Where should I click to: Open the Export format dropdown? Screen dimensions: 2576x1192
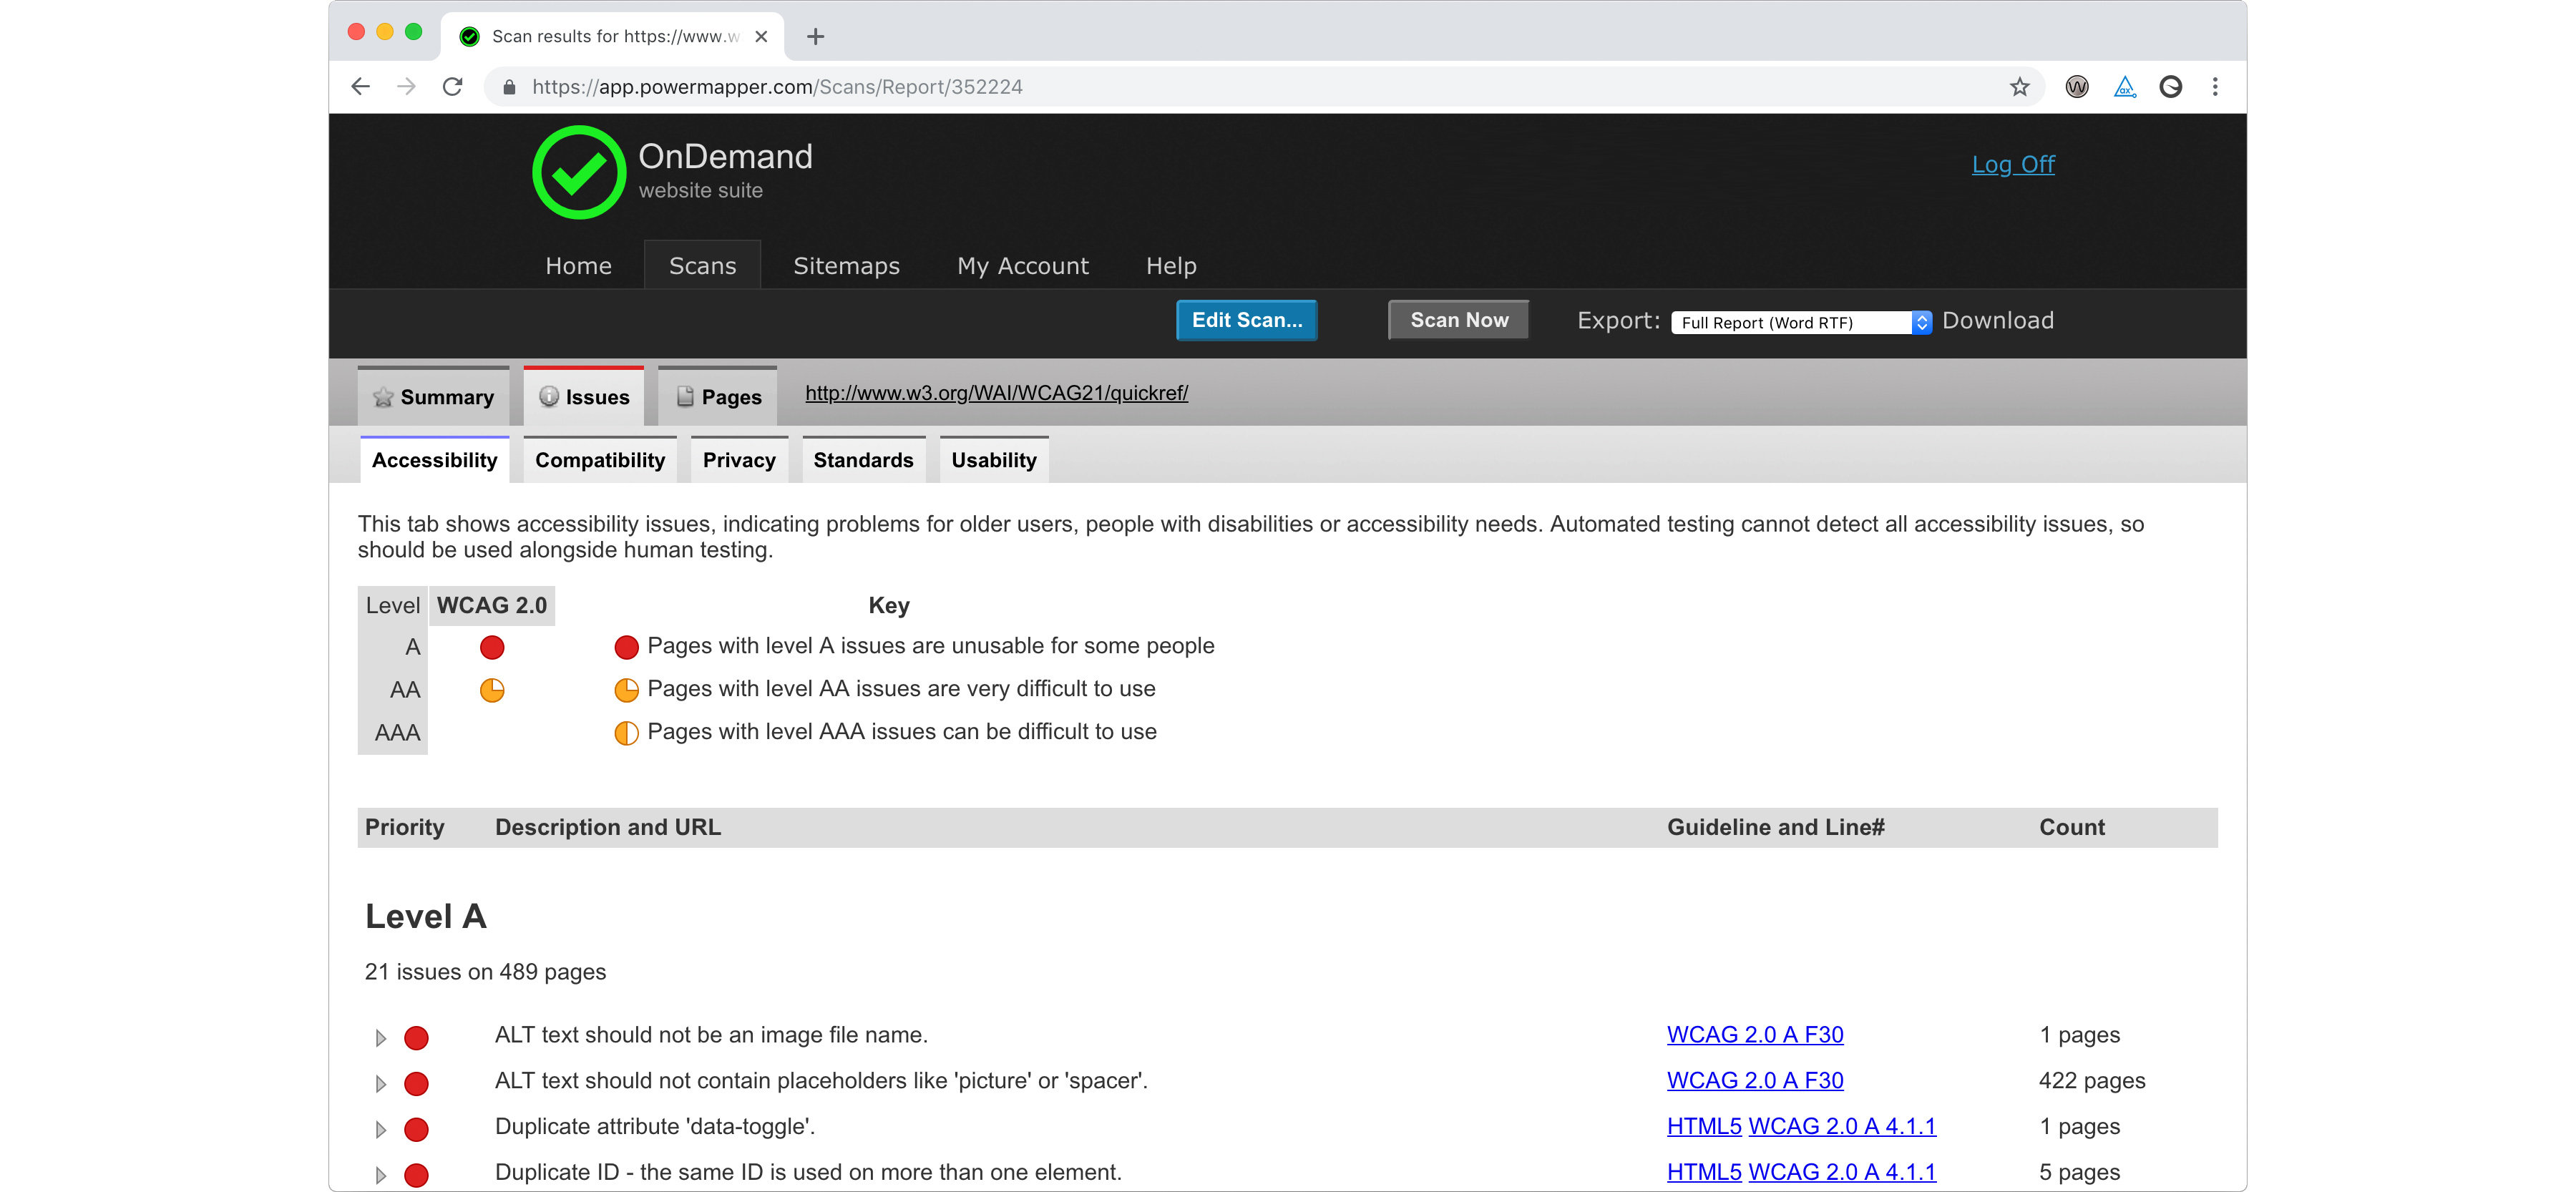pos(1801,322)
